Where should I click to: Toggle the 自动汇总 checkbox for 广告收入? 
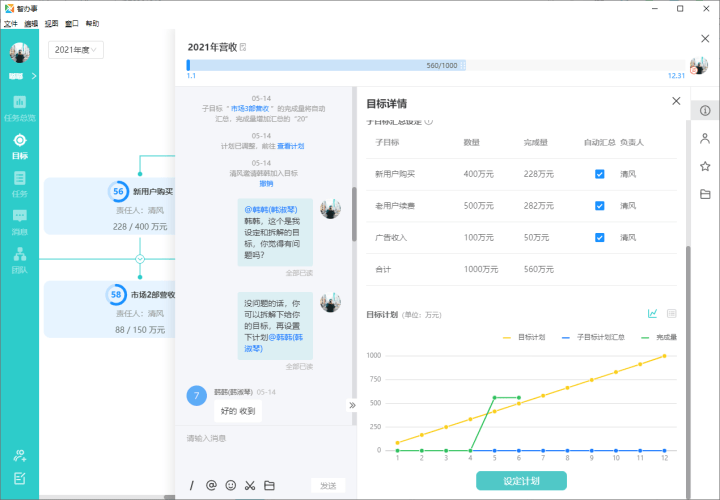[599, 238]
